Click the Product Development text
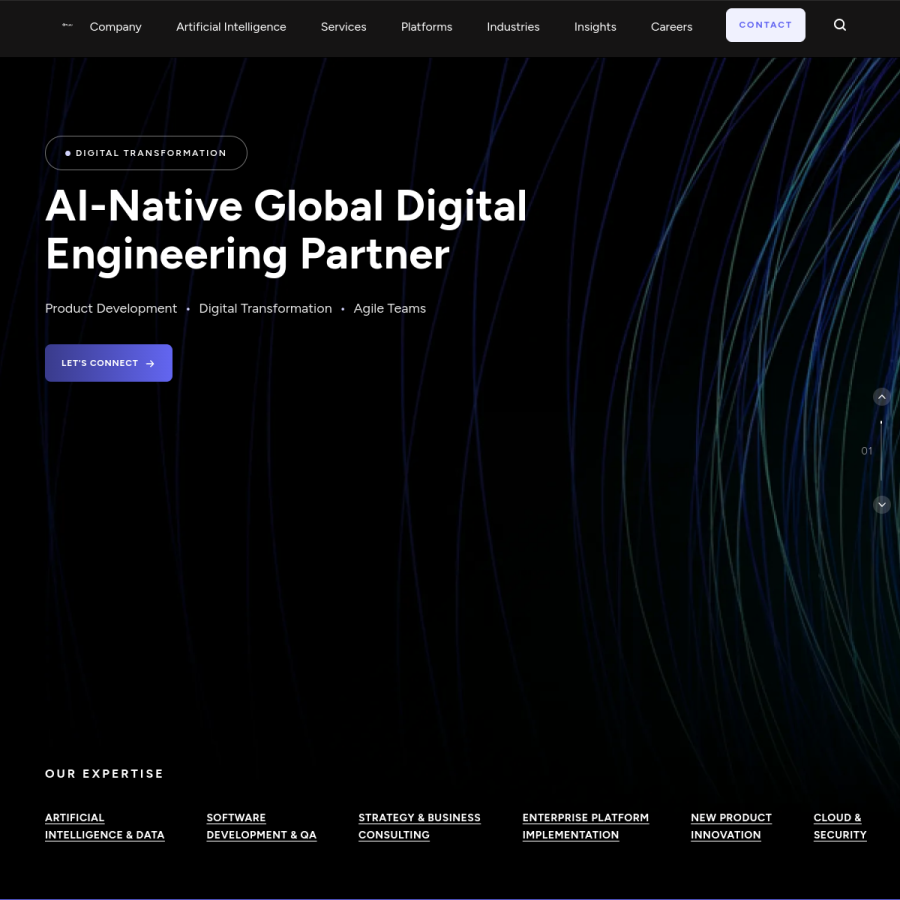This screenshot has width=900, height=900. pos(111,308)
